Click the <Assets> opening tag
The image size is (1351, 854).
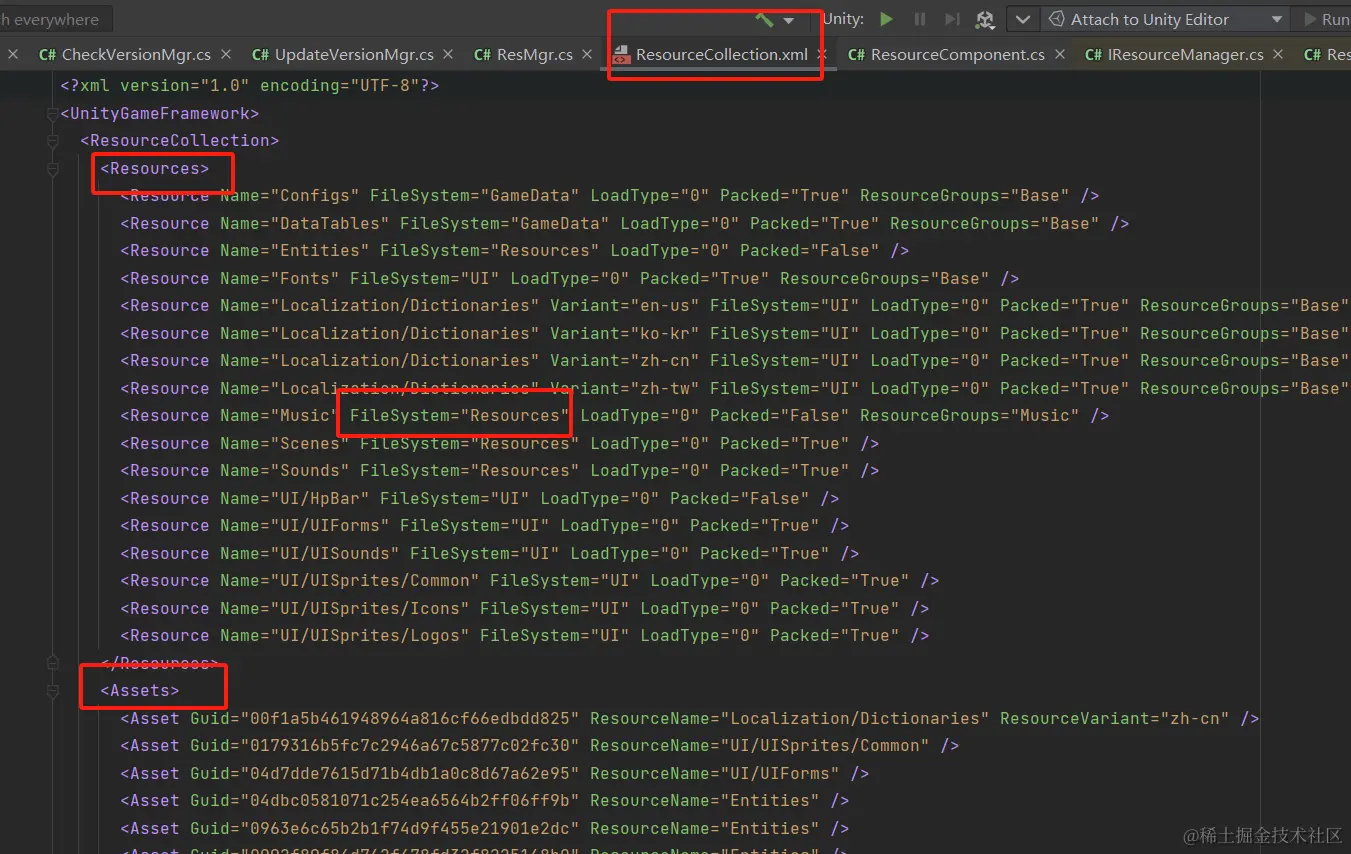tap(140, 691)
